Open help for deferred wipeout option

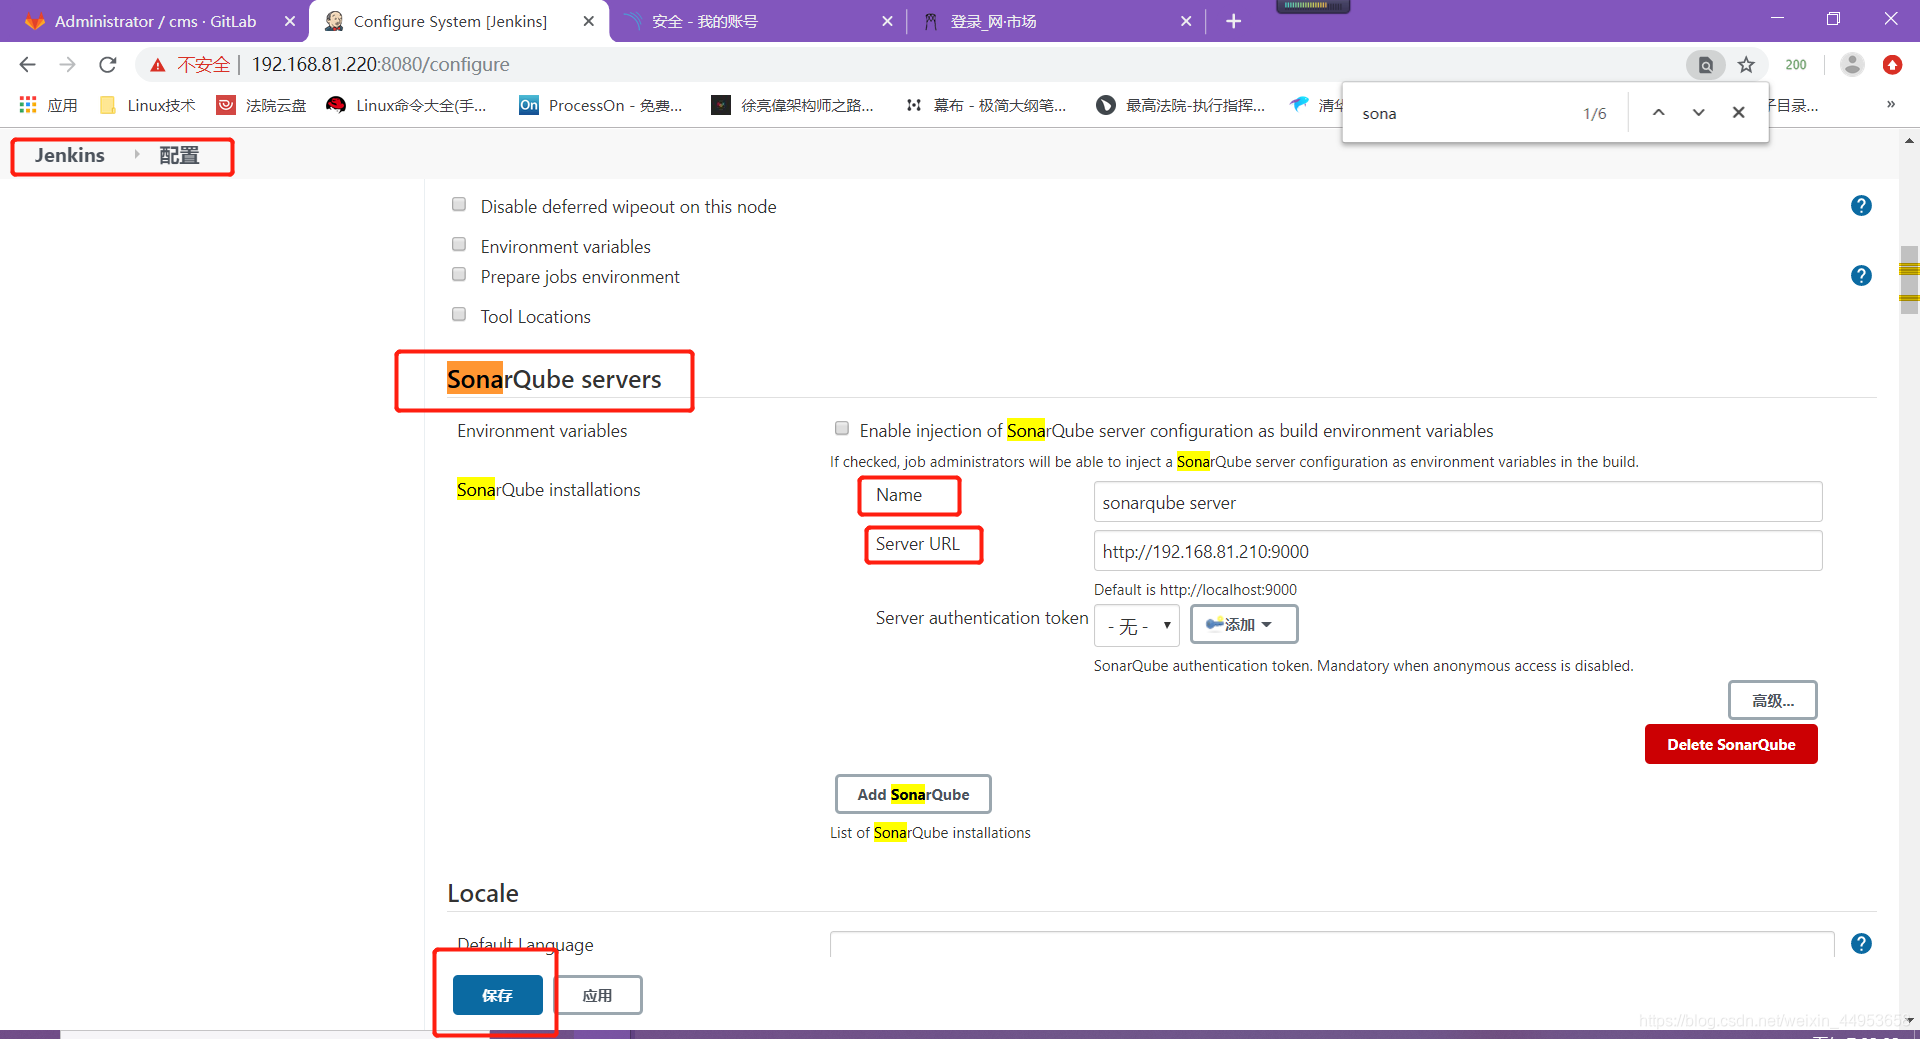[1861, 206]
